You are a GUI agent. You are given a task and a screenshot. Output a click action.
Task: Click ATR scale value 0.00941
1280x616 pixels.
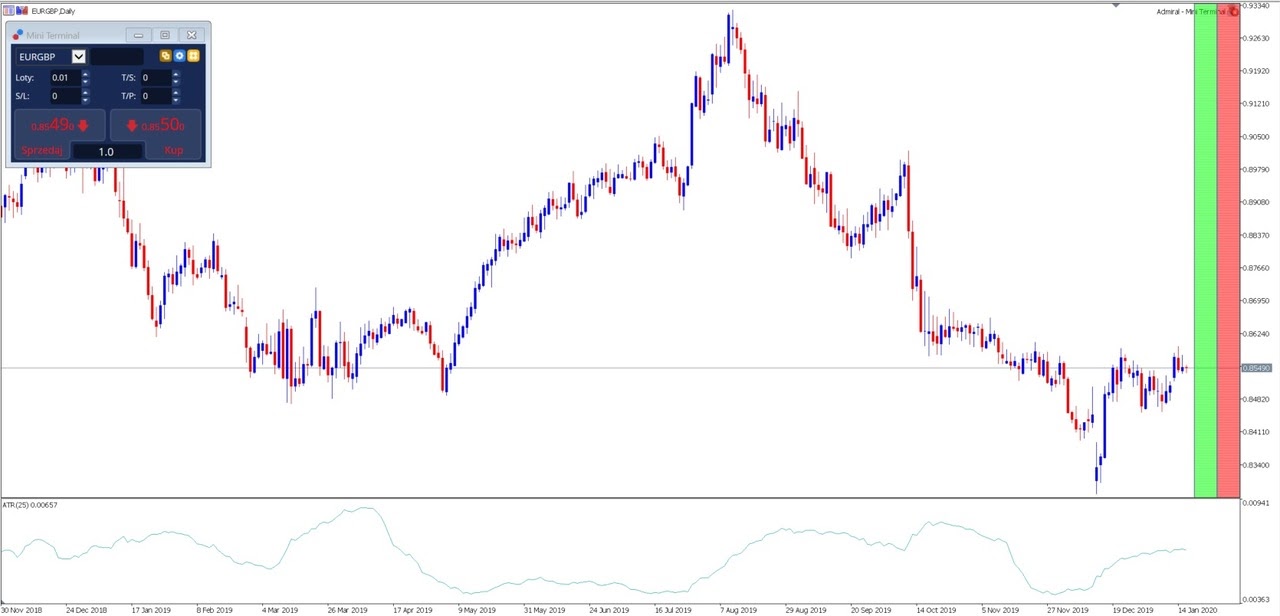point(1257,504)
